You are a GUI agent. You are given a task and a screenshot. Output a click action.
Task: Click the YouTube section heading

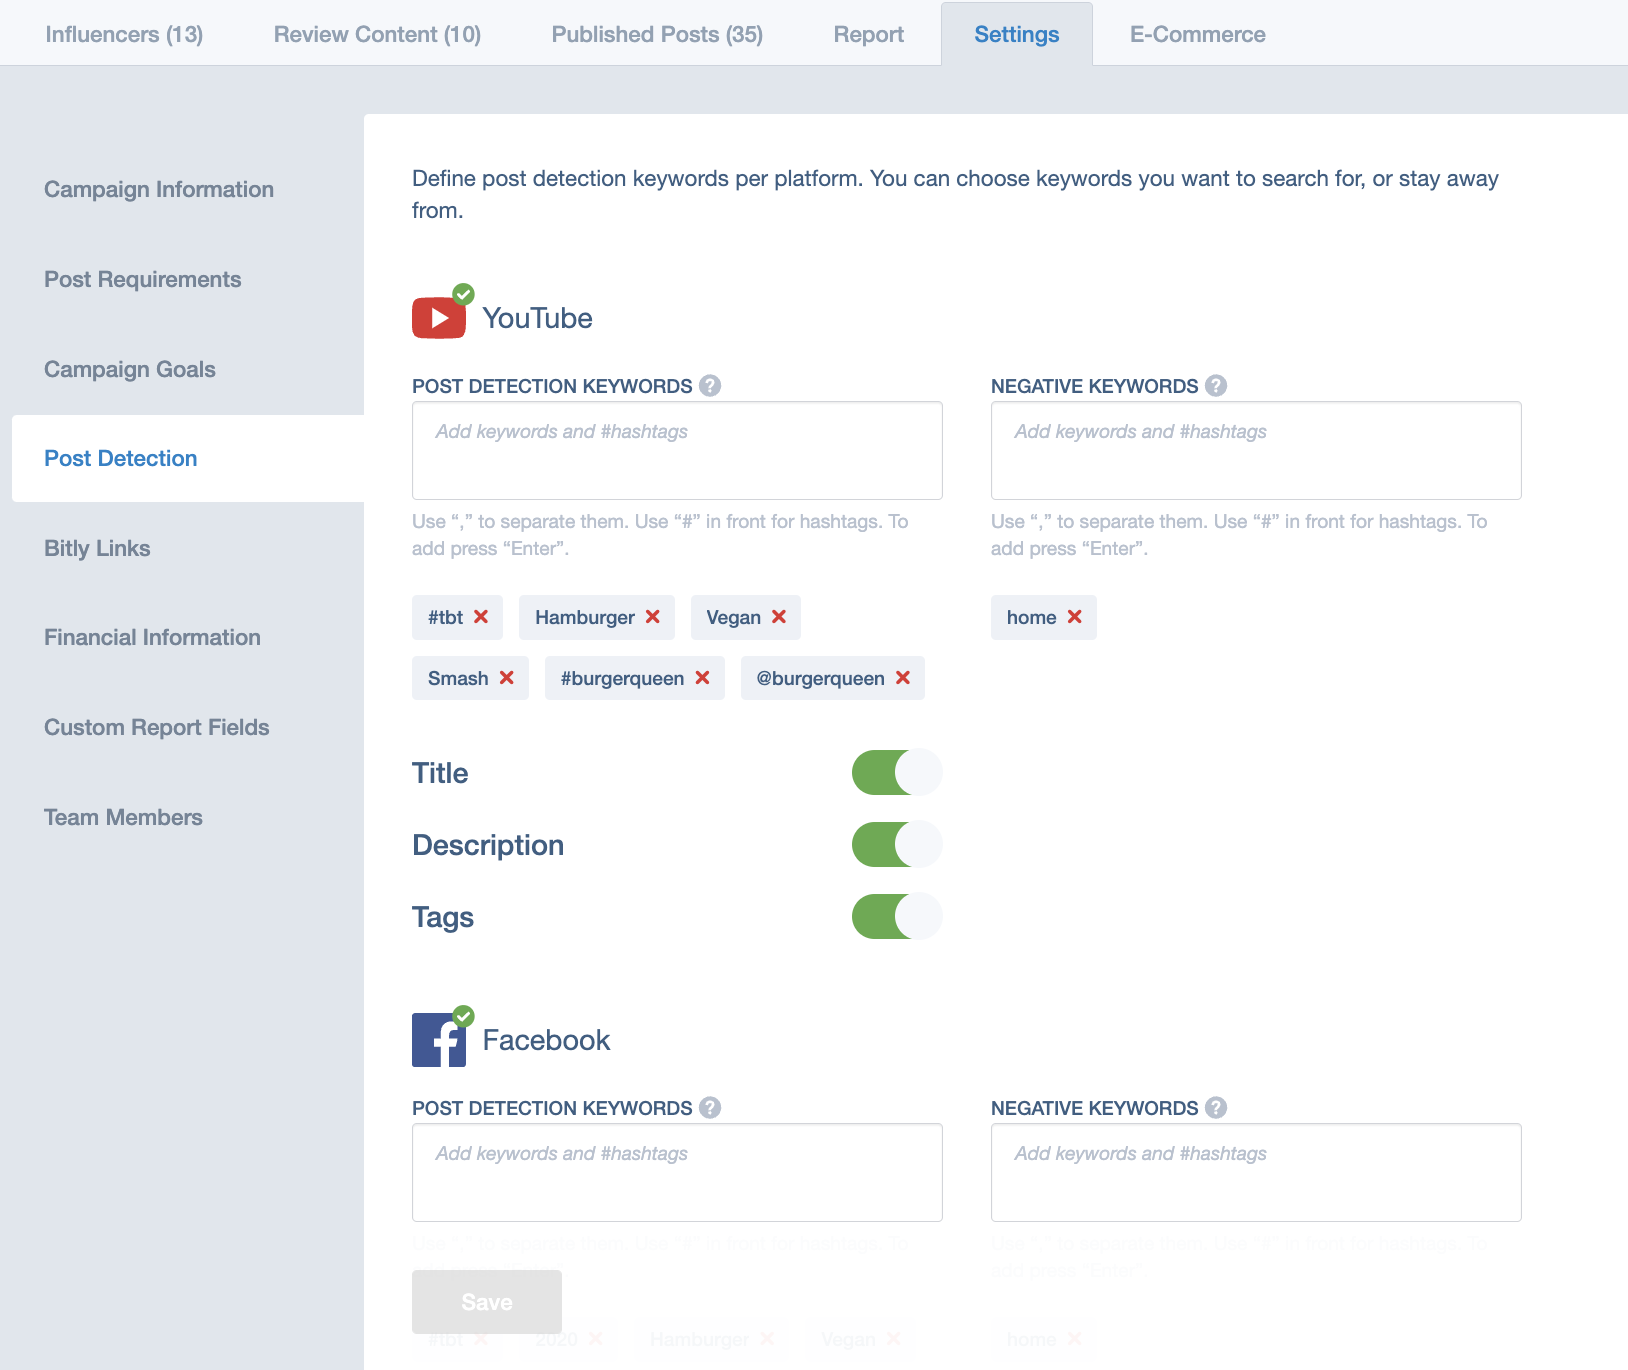tap(537, 318)
